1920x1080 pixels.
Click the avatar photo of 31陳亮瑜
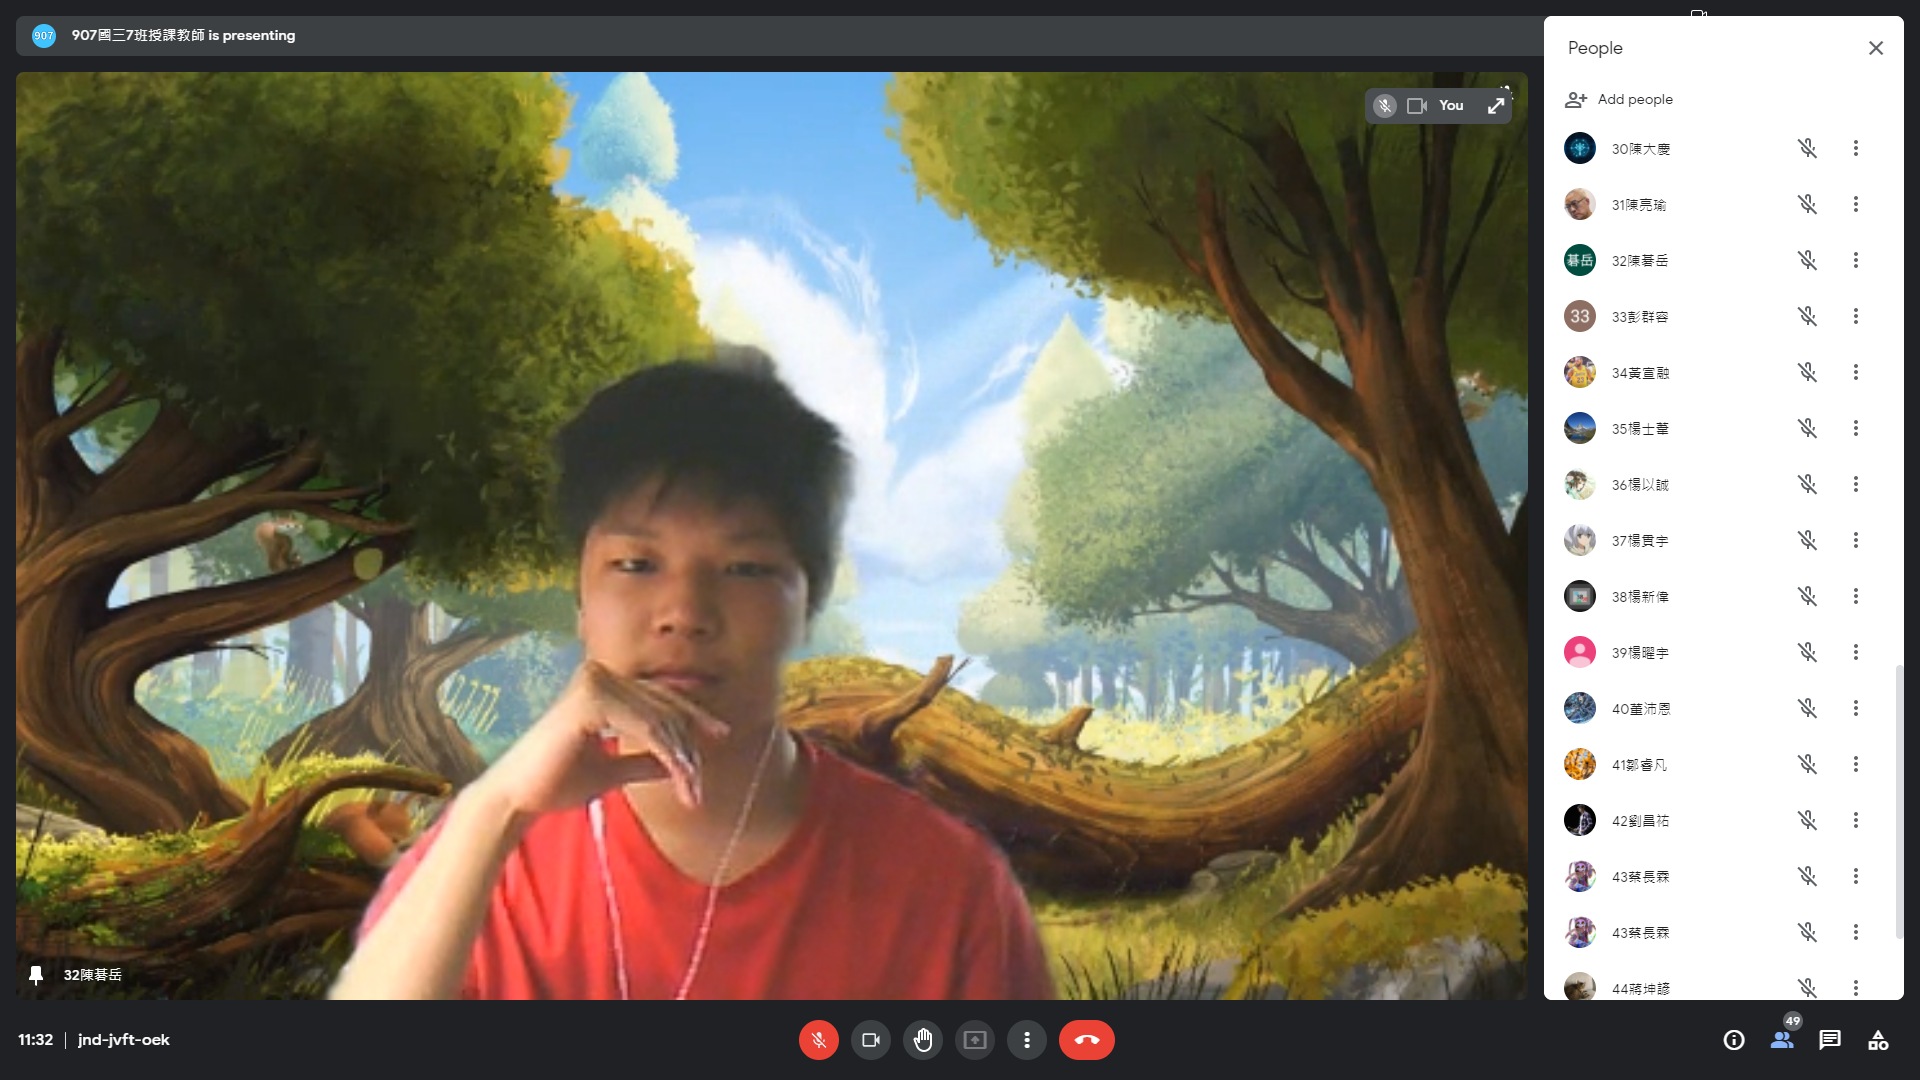pos(1580,204)
